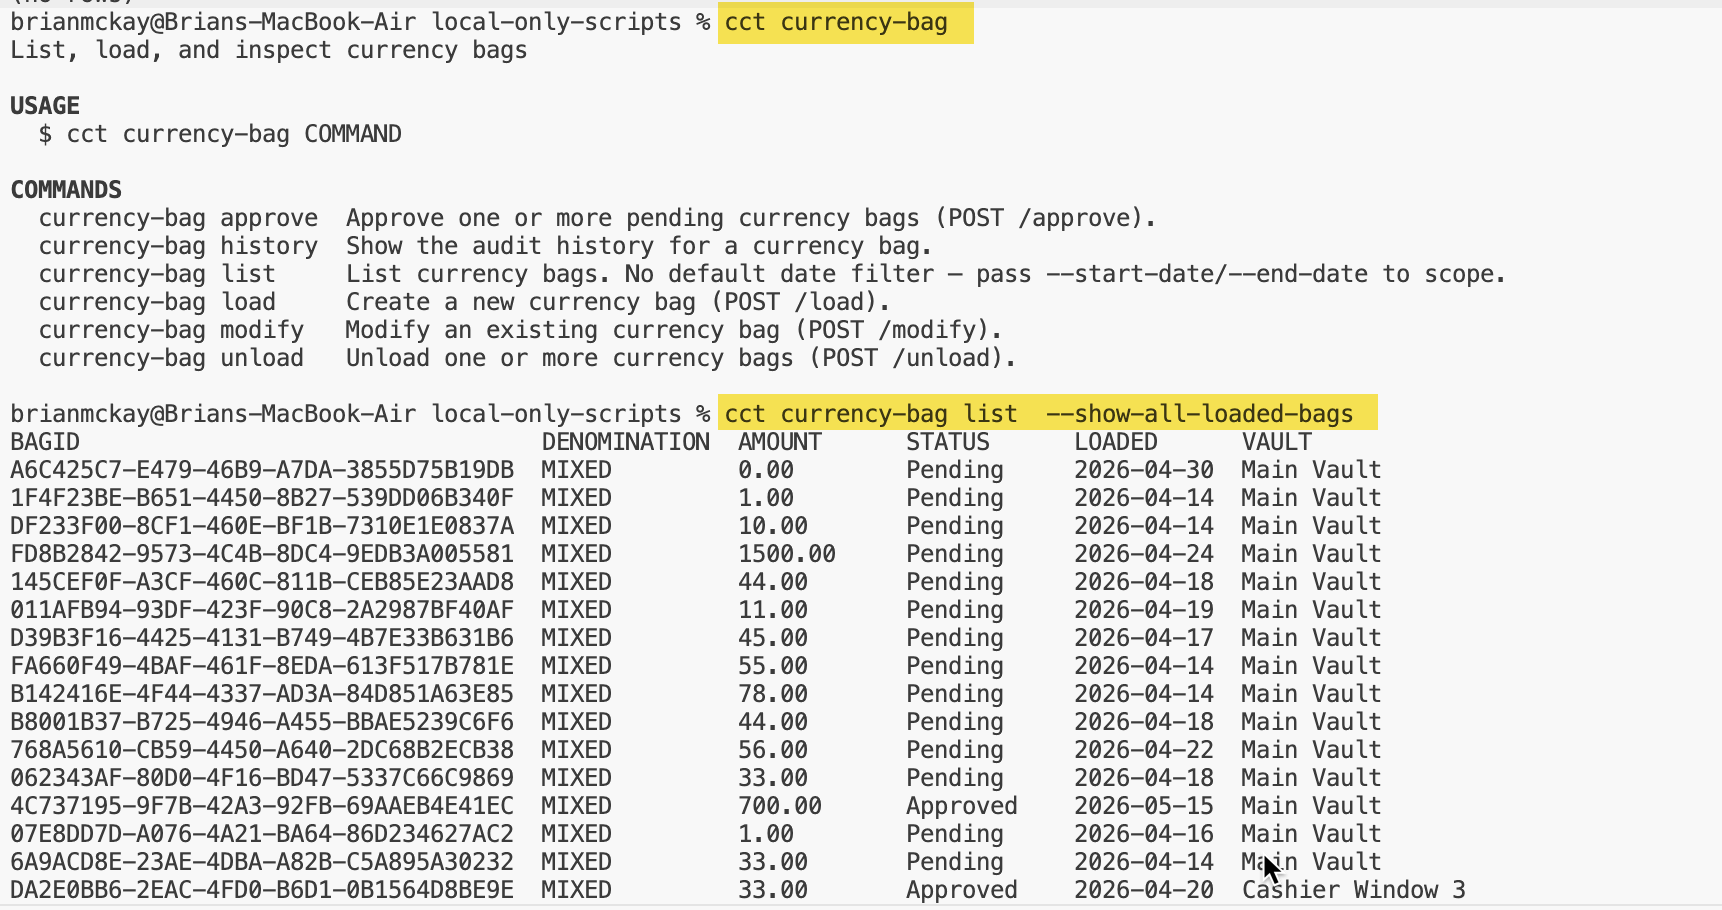Screen dimensions: 1722x910
Task: Click bag ID 768A5610-CB59-4450-A640-2DC68B2ECB38
Action: click(262, 750)
